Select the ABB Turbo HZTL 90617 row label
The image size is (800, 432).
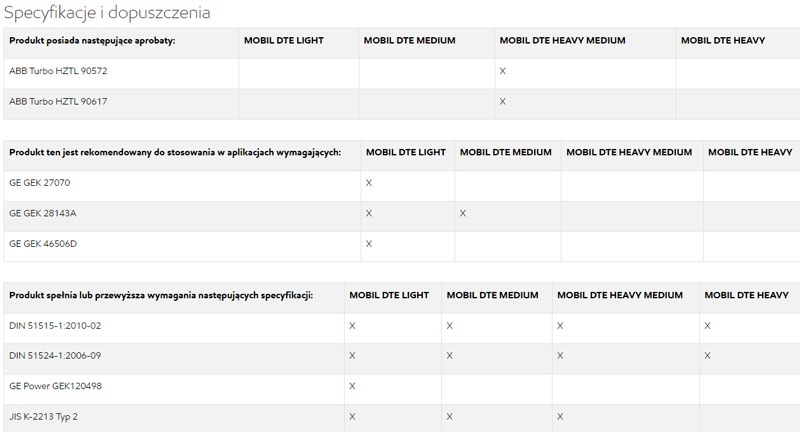pos(59,102)
